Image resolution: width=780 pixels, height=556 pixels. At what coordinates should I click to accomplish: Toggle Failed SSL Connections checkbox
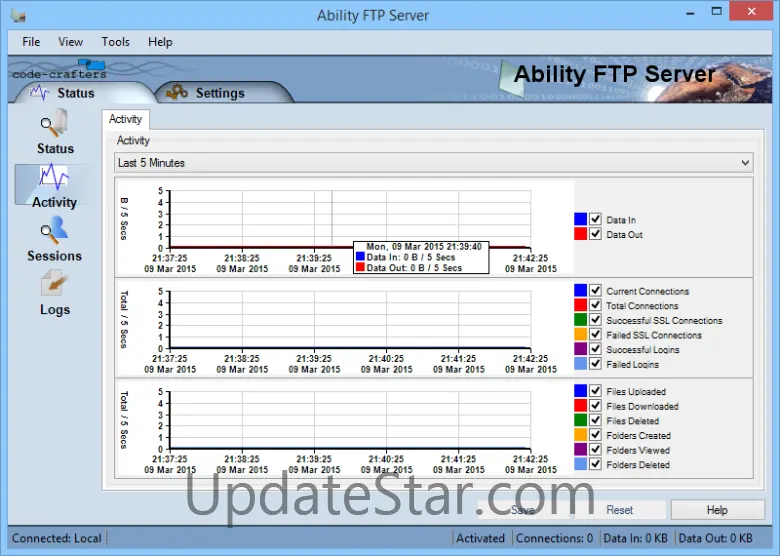click(595, 334)
